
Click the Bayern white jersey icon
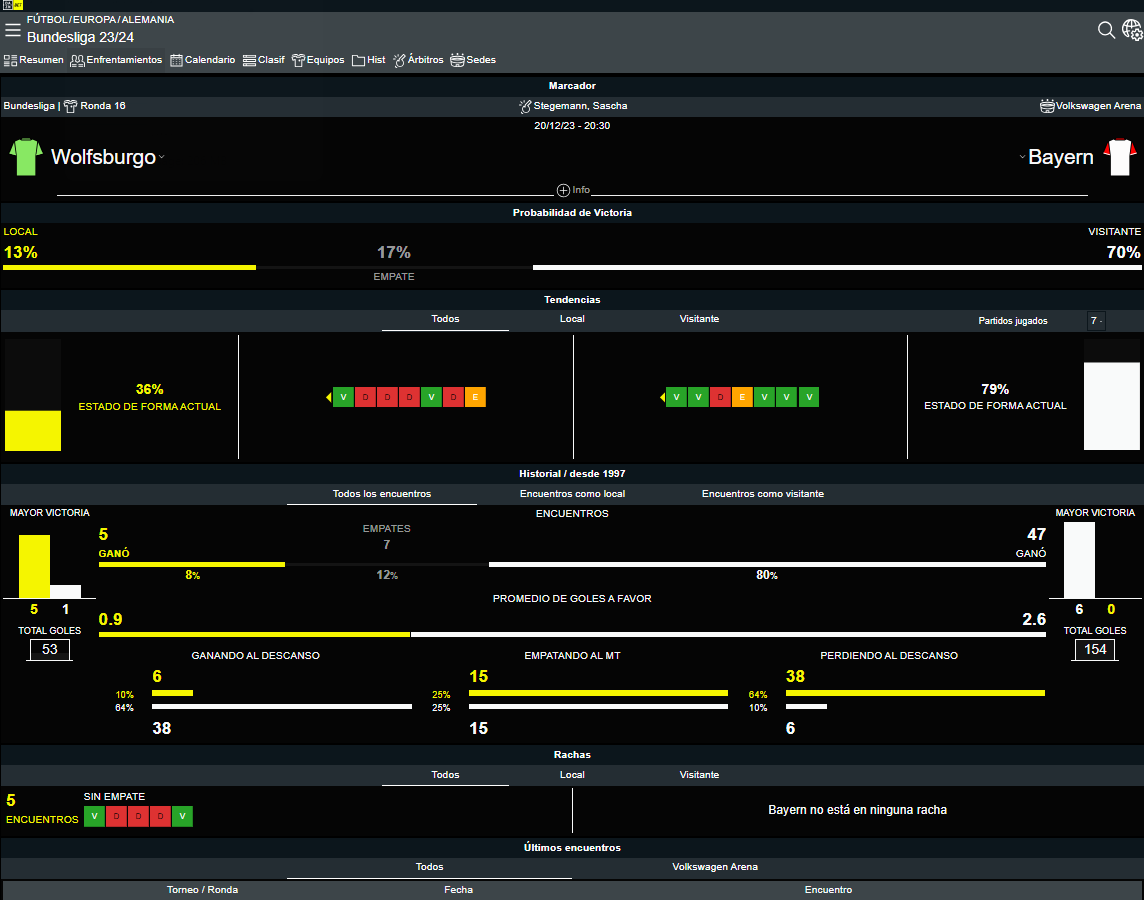(1119, 157)
